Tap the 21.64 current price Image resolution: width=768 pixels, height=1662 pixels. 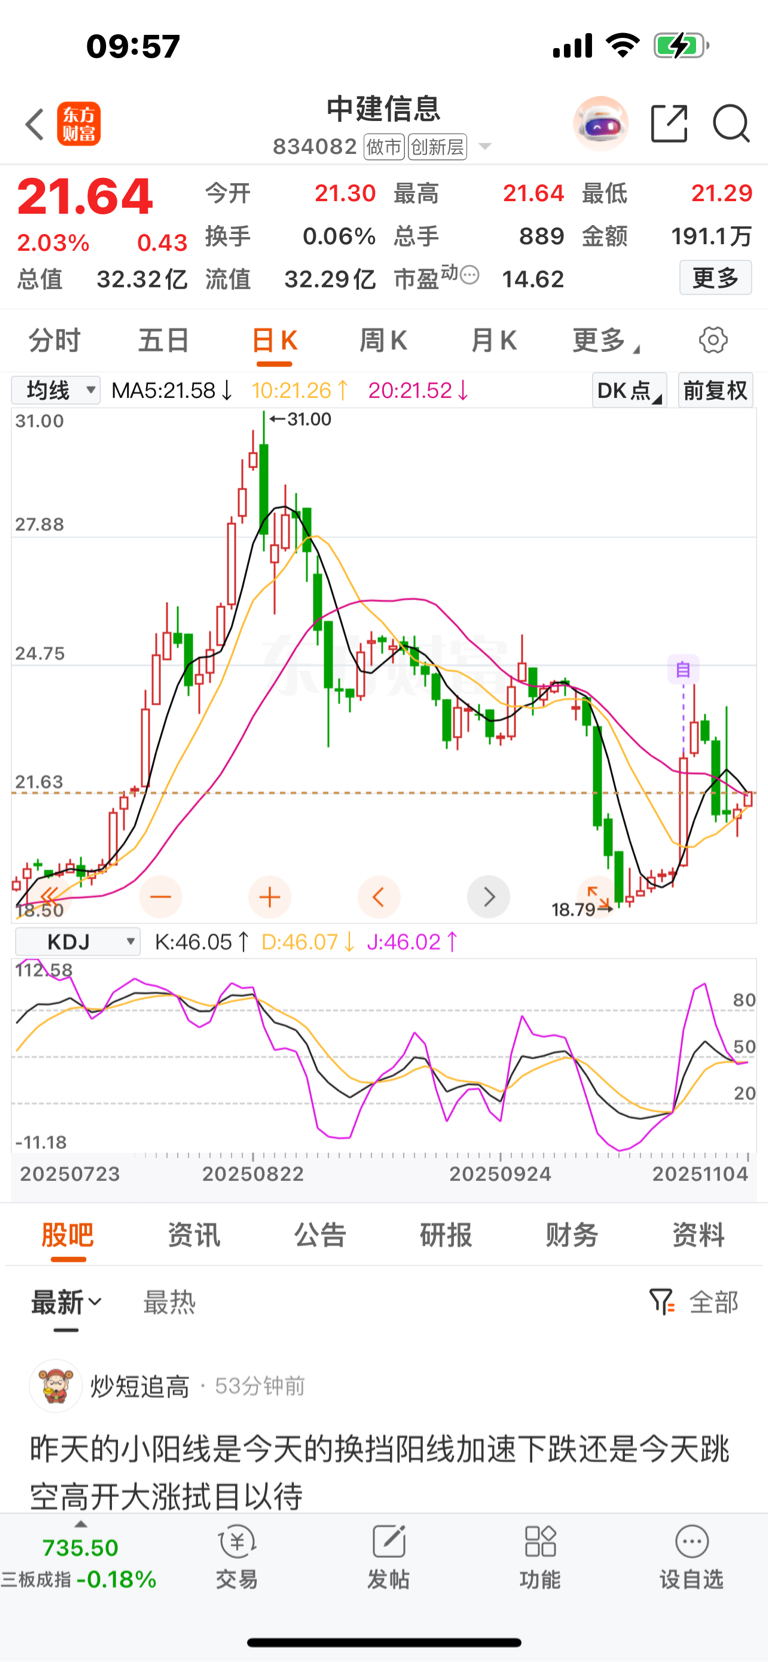click(85, 196)
